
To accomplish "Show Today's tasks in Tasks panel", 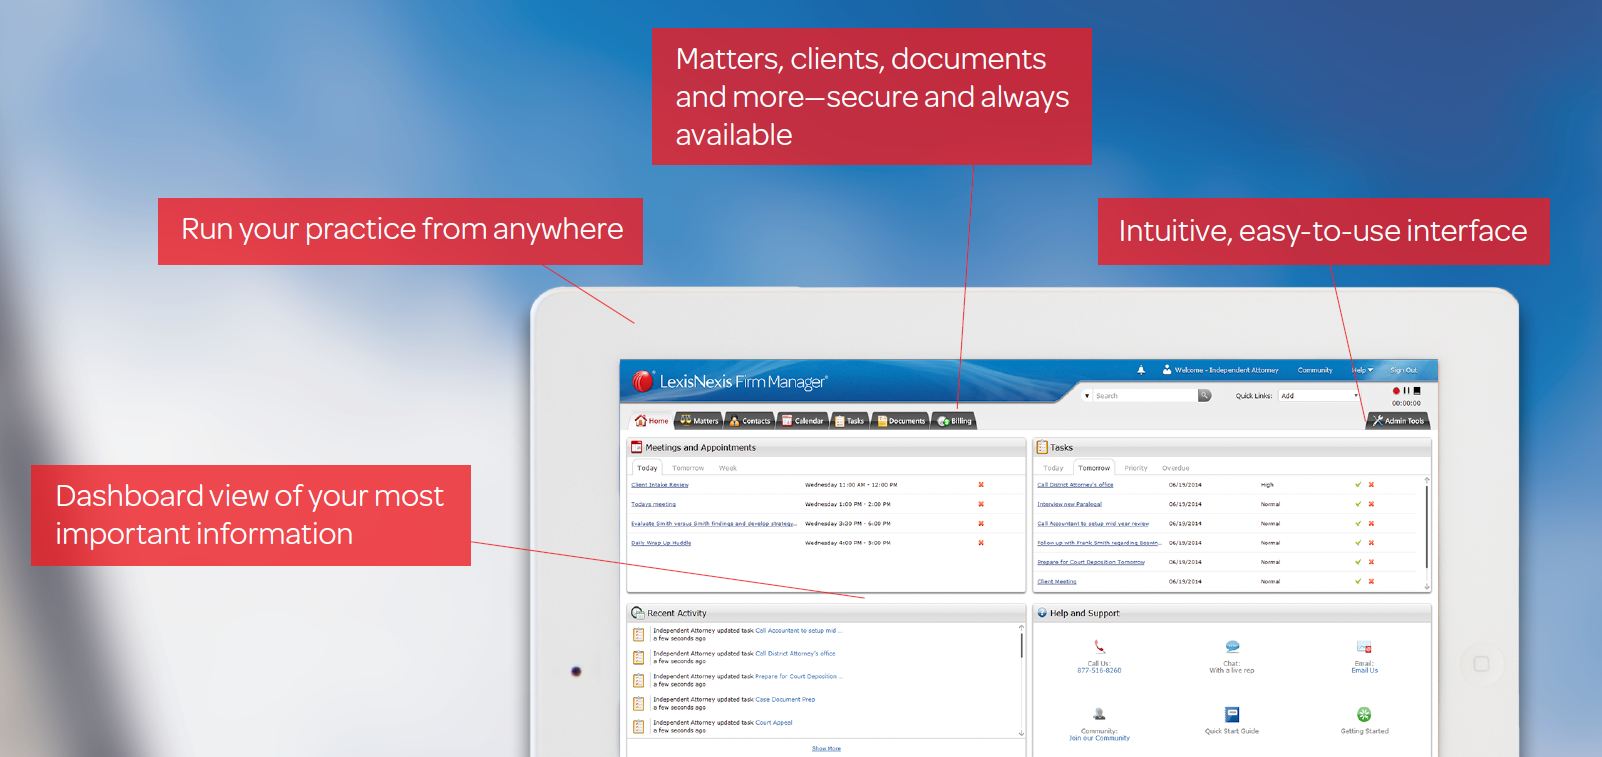I will coord(1054,468).
